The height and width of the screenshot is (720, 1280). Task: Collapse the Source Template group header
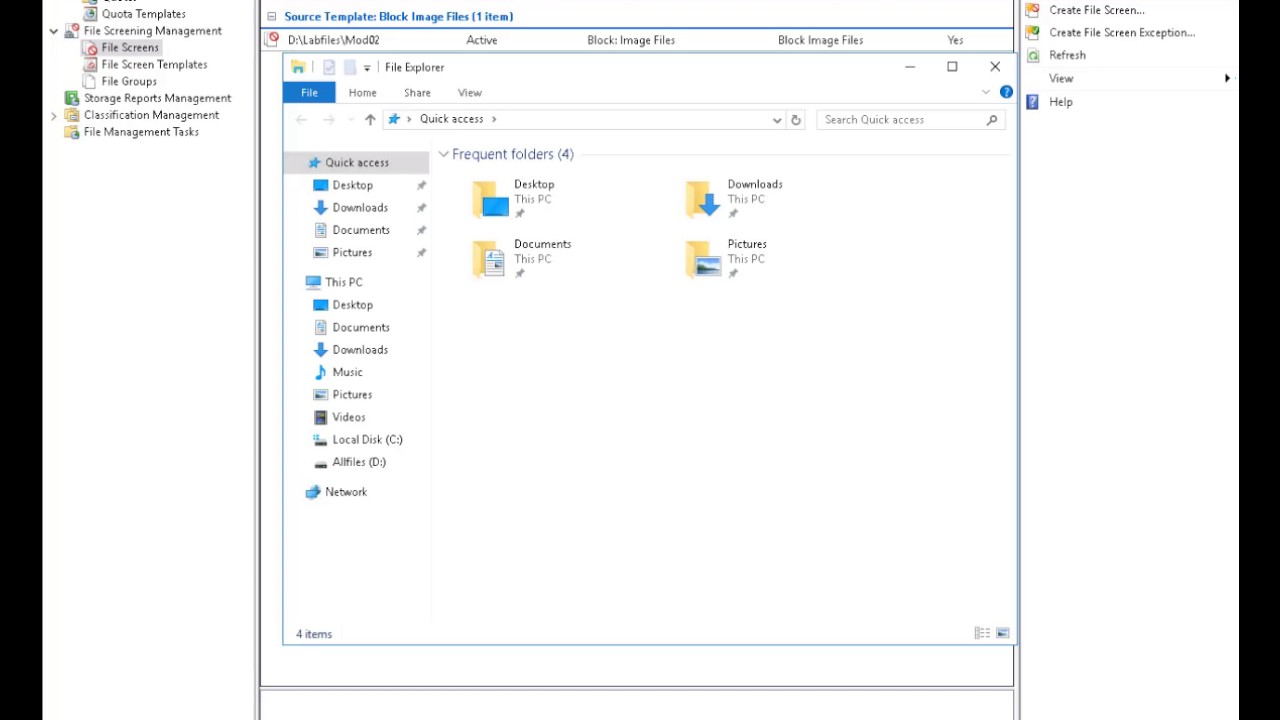(271, 16)
